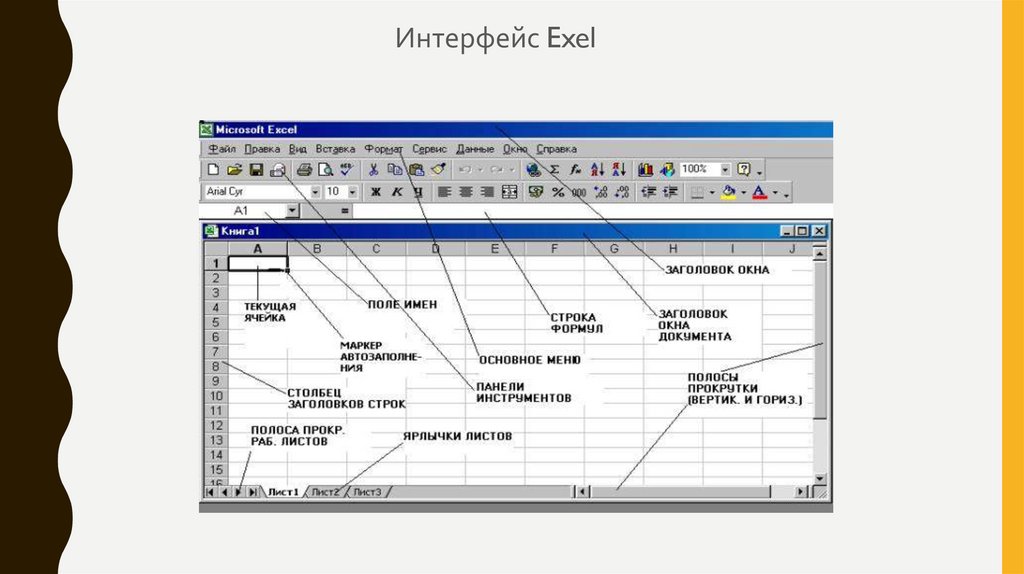Toggle underline Ч formatting

coord(418,192)
